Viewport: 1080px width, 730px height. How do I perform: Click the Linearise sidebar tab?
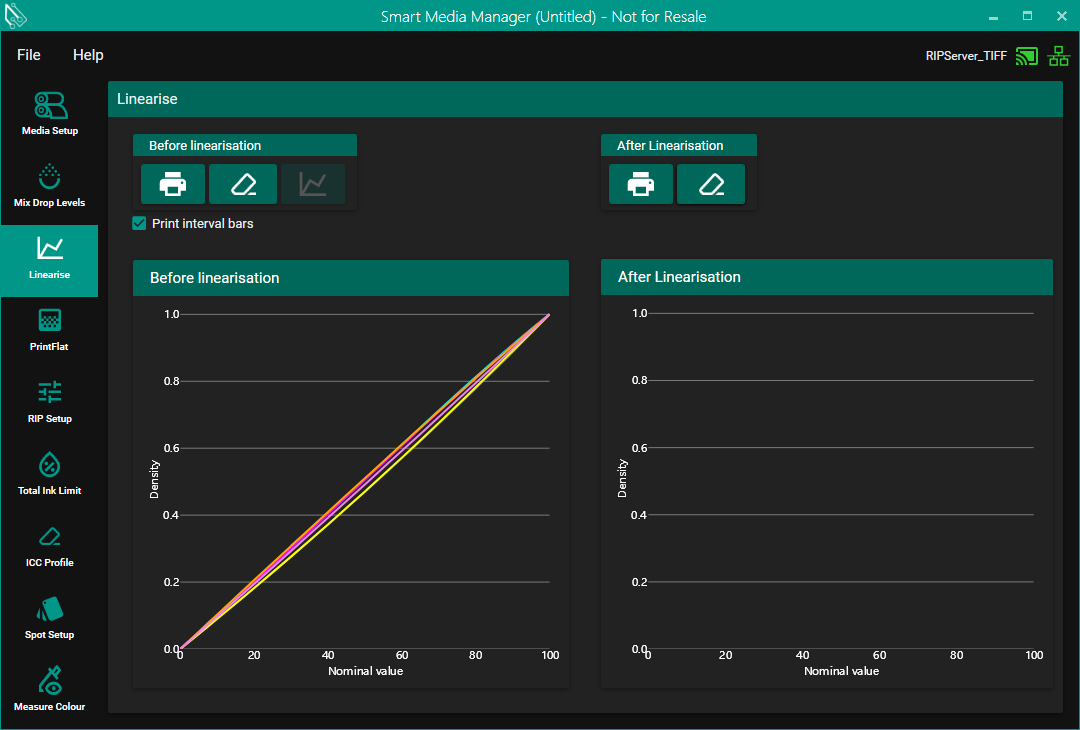tap(49, 258)
